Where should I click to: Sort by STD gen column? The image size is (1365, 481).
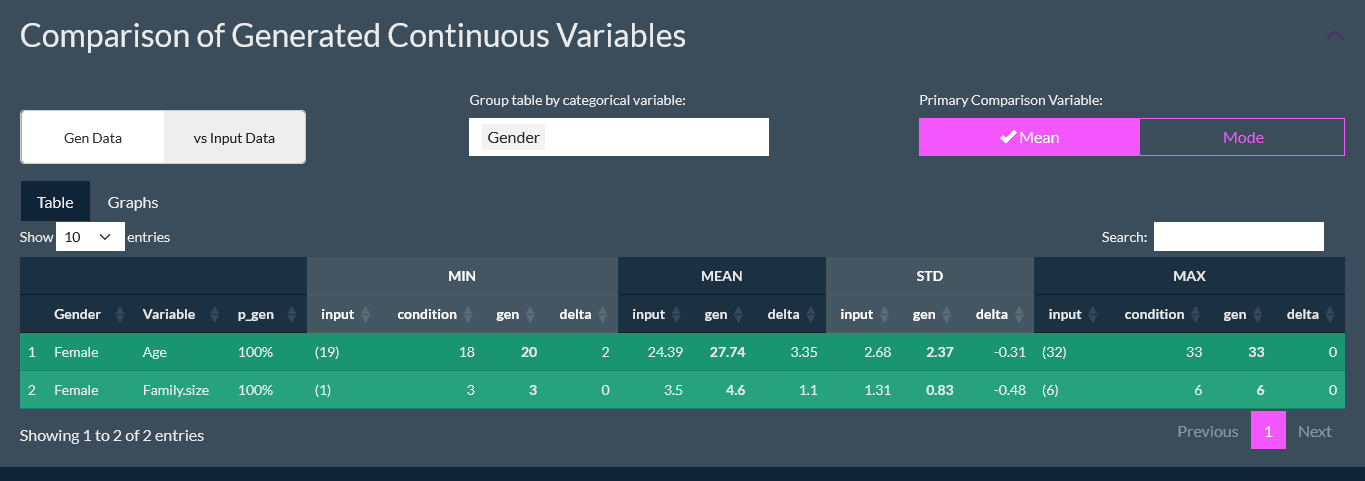pyautogui.click(x=930, y=314)
